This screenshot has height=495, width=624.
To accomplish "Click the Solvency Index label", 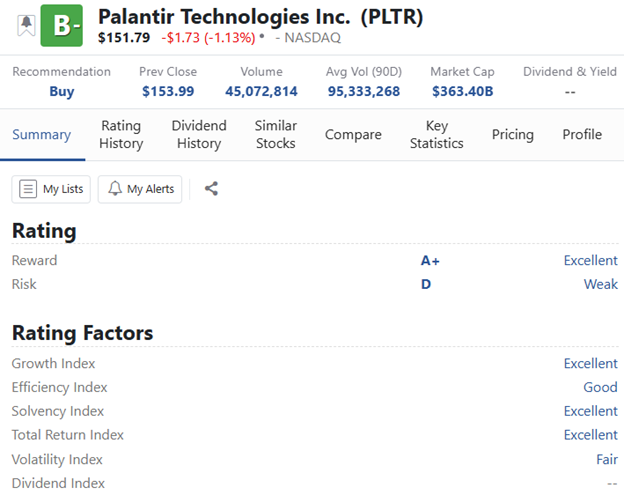I will point(58,411).
